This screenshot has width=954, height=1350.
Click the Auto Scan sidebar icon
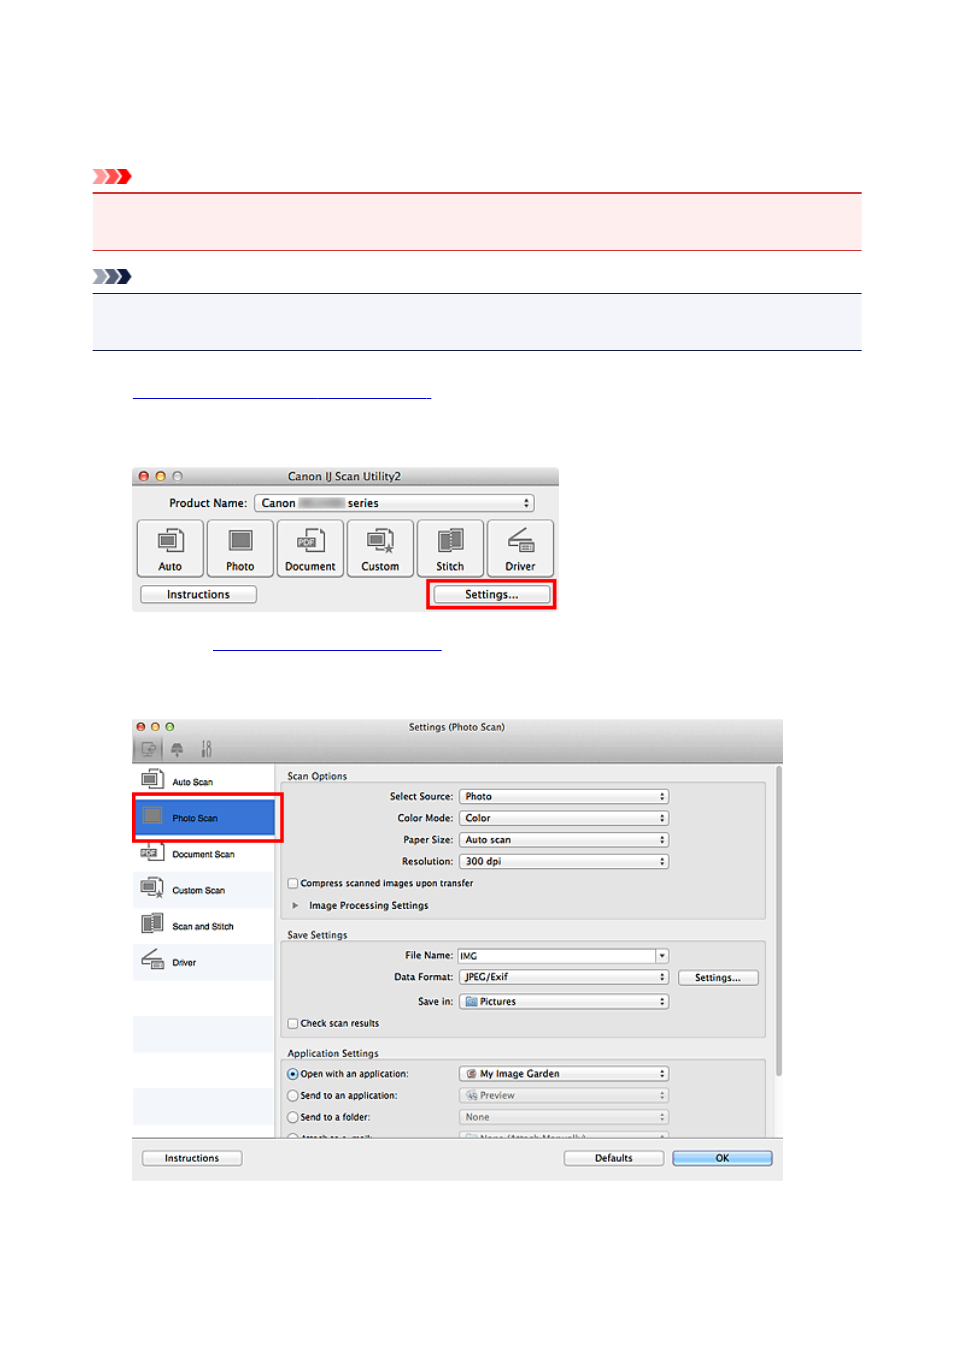[x=152, y=780]
